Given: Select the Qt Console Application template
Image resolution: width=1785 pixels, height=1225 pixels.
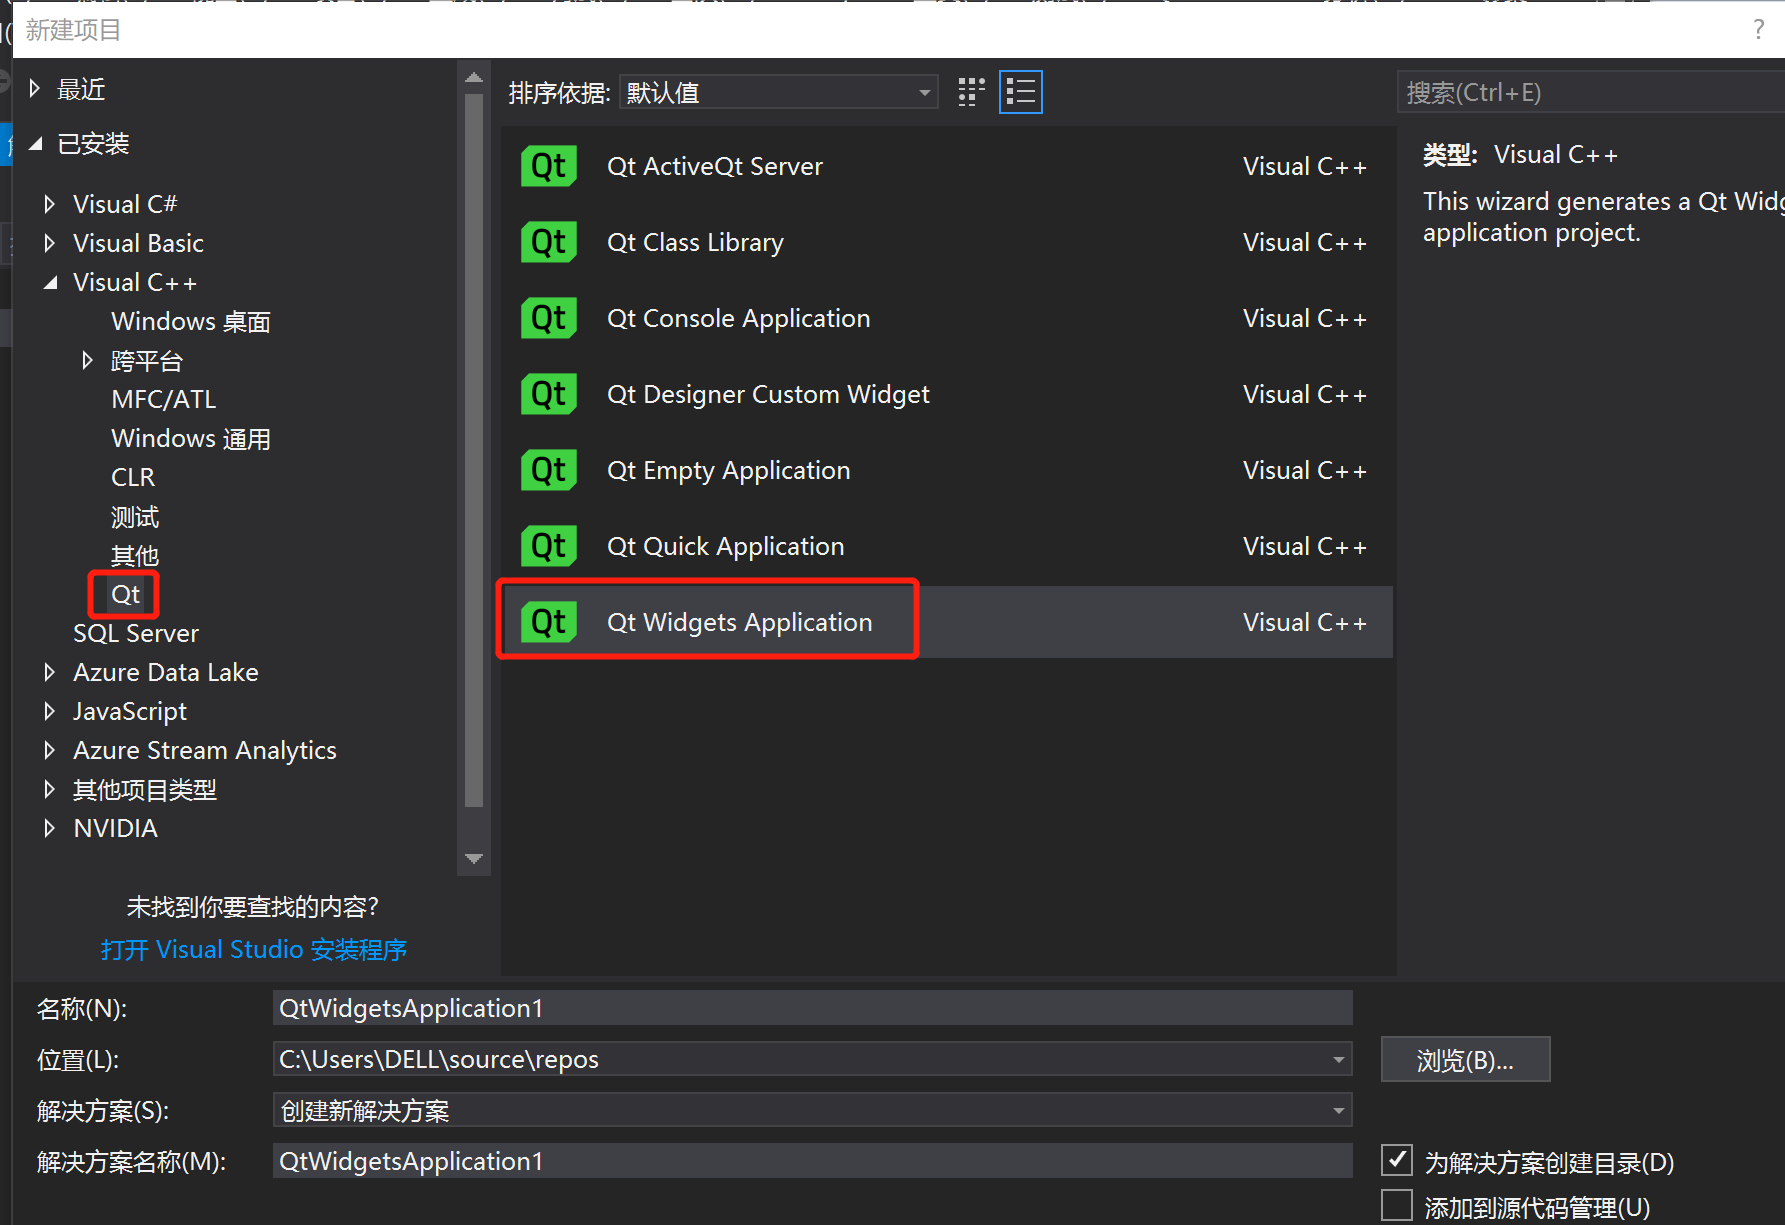Looking at the screenshot, I should pos(738,318).
